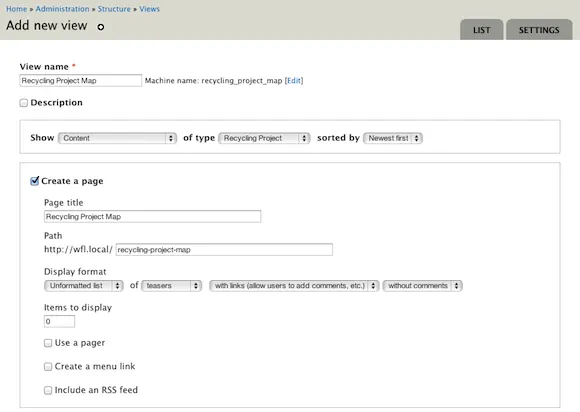Open the Recycling Project type dropdown
580x412 pixels.
tap(264, 138)
